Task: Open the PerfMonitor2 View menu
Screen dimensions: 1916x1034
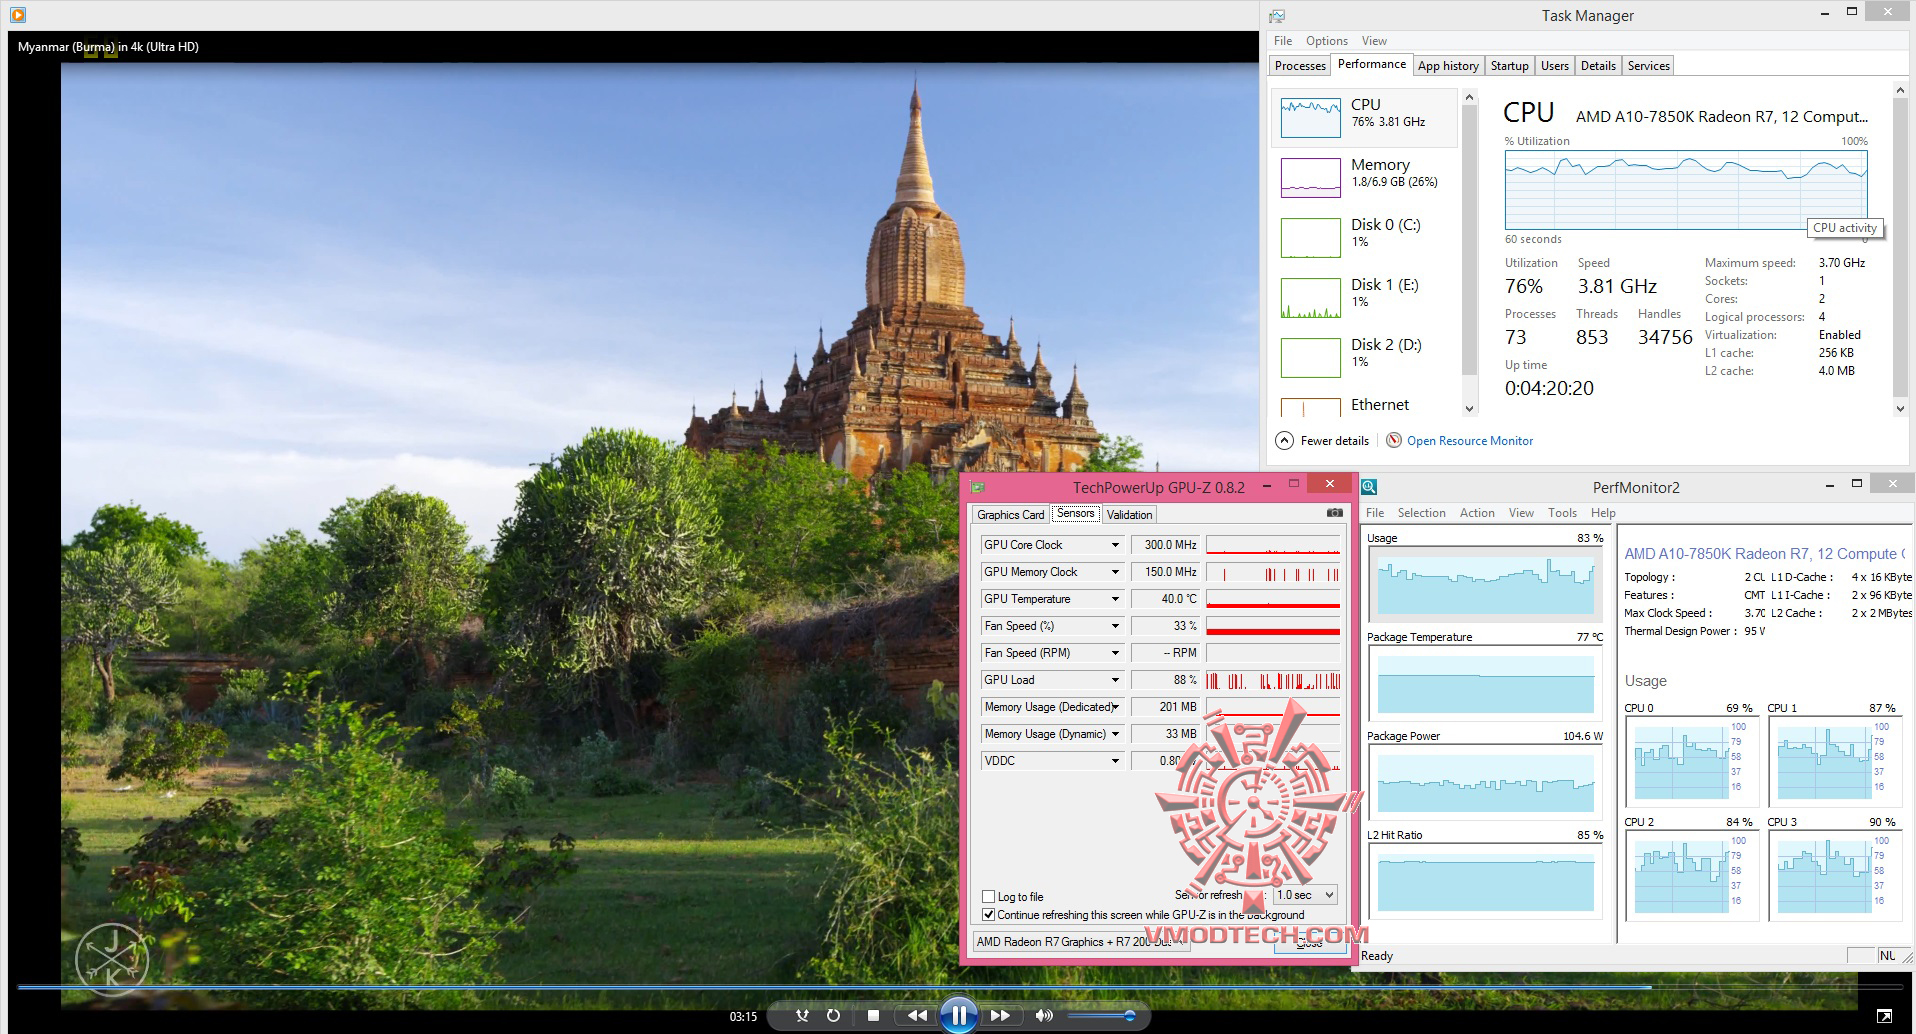Action: click(x=1521, y=513)
